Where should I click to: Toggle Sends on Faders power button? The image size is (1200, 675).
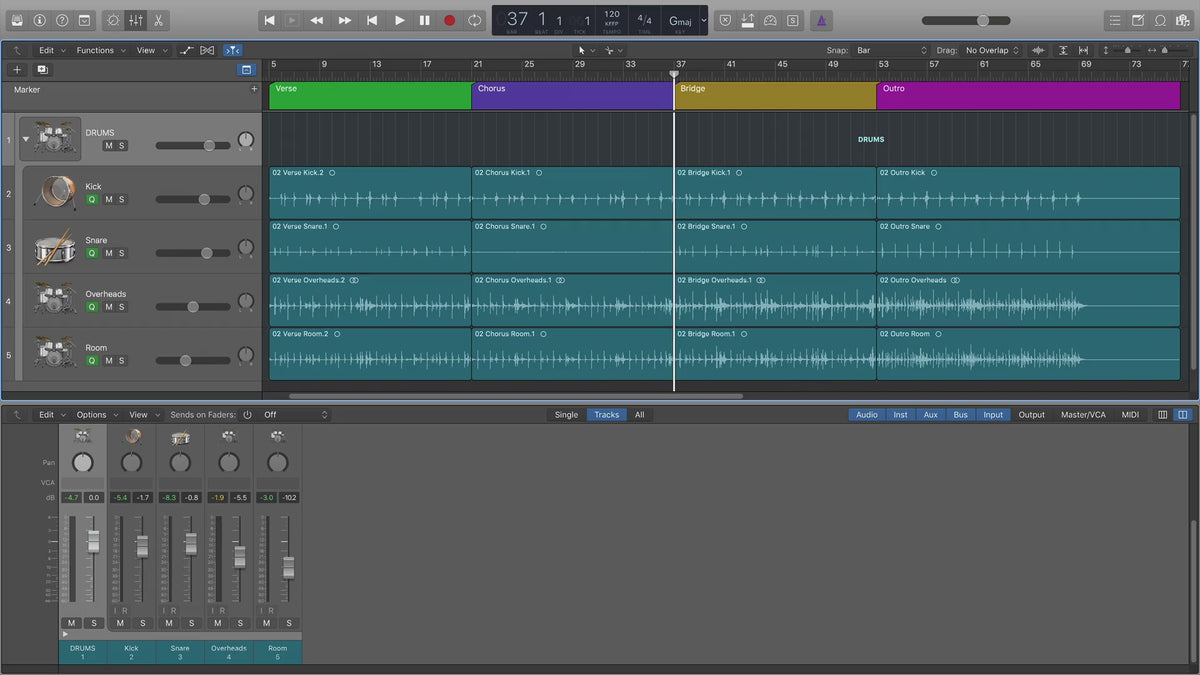tap(247, 415)
